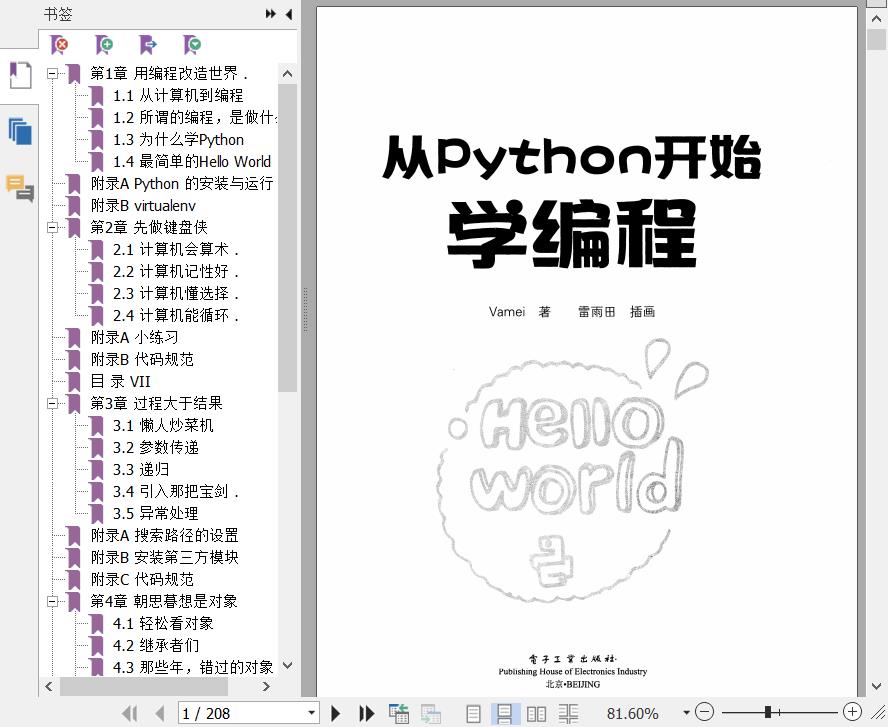Open the page number dropdown
Screen dimensions: 888x727
tap(311, 713)
